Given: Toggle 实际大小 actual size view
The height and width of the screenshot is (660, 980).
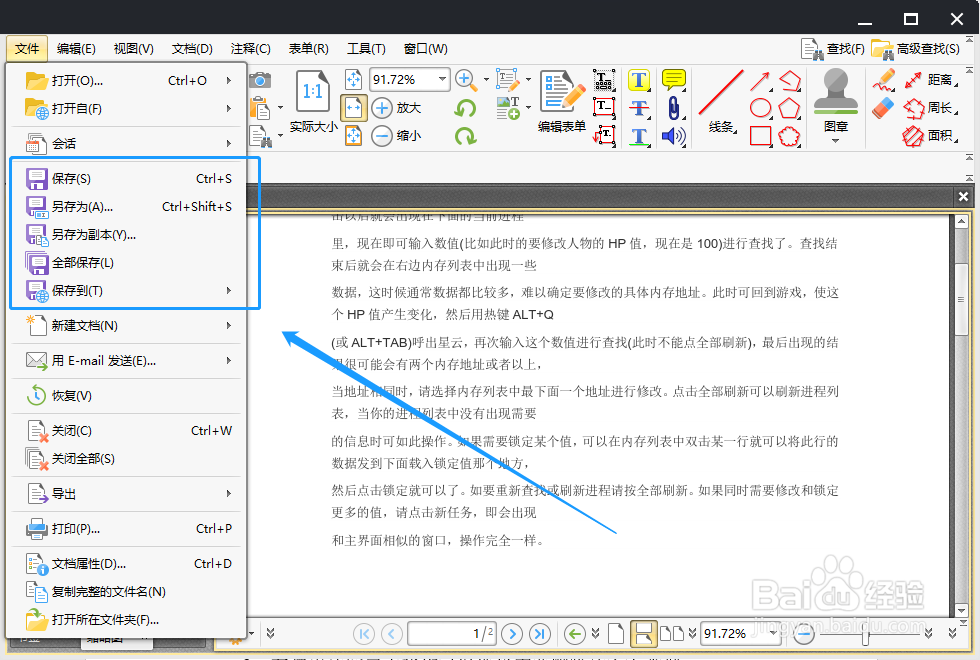Looking at the screenshot, I should pos(313,100).
